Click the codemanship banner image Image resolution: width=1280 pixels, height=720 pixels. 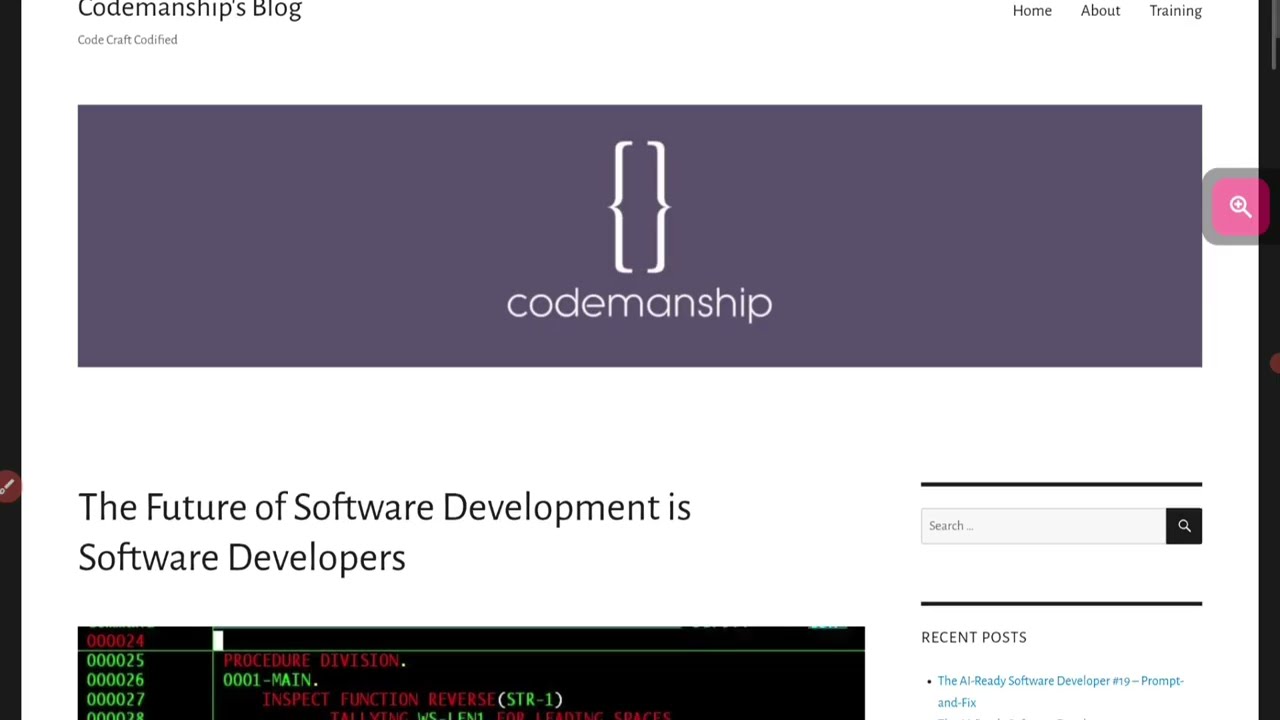pos(640,236)
